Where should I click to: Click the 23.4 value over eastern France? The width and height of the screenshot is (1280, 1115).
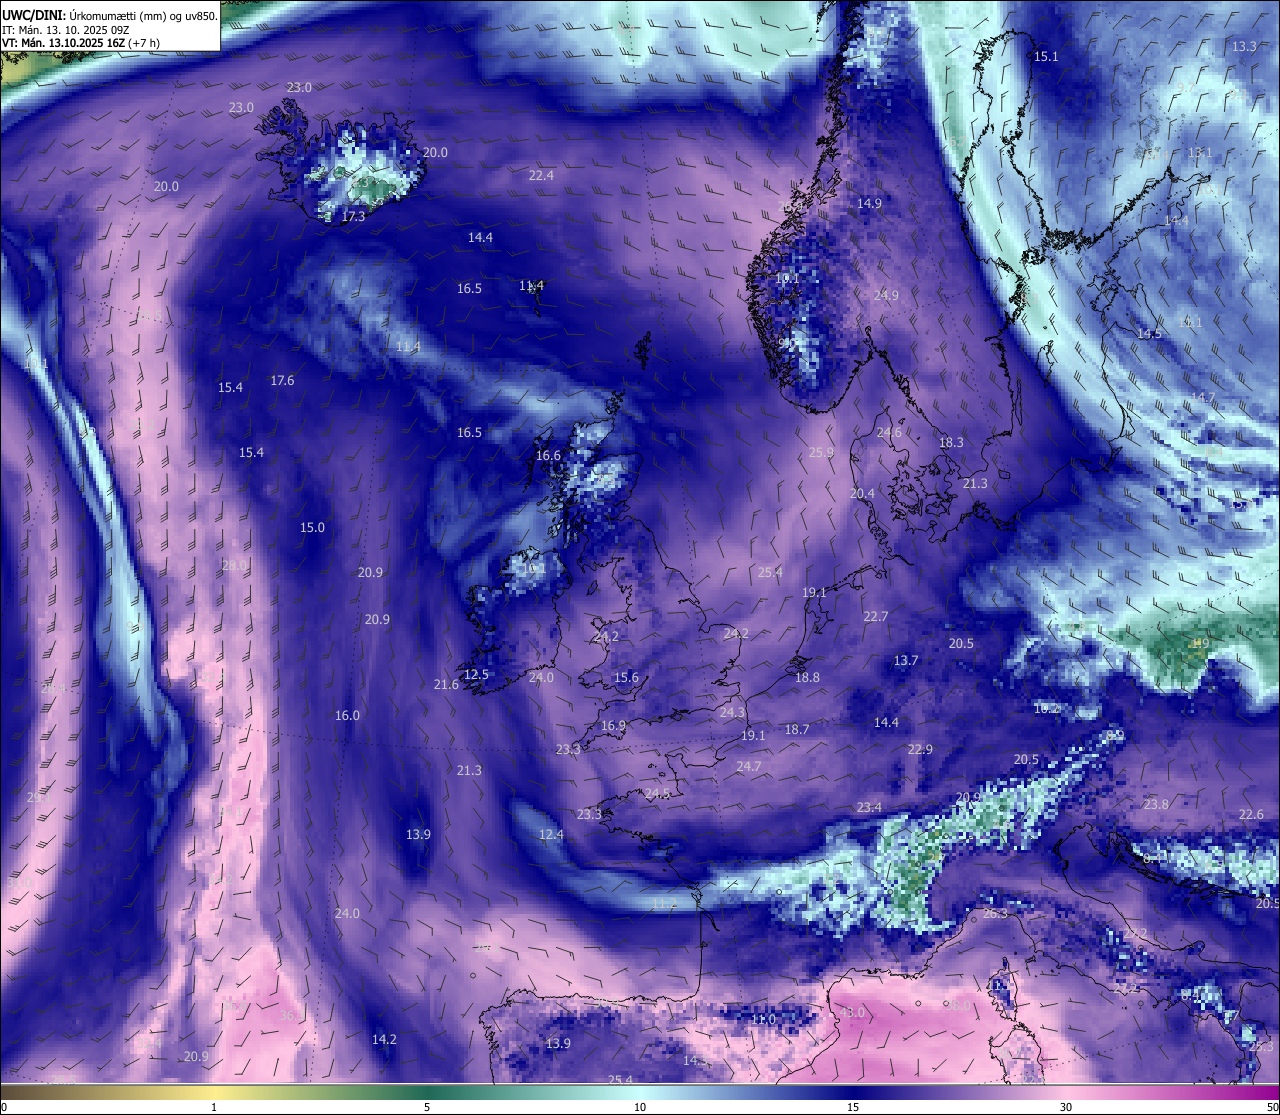(869, 808)
